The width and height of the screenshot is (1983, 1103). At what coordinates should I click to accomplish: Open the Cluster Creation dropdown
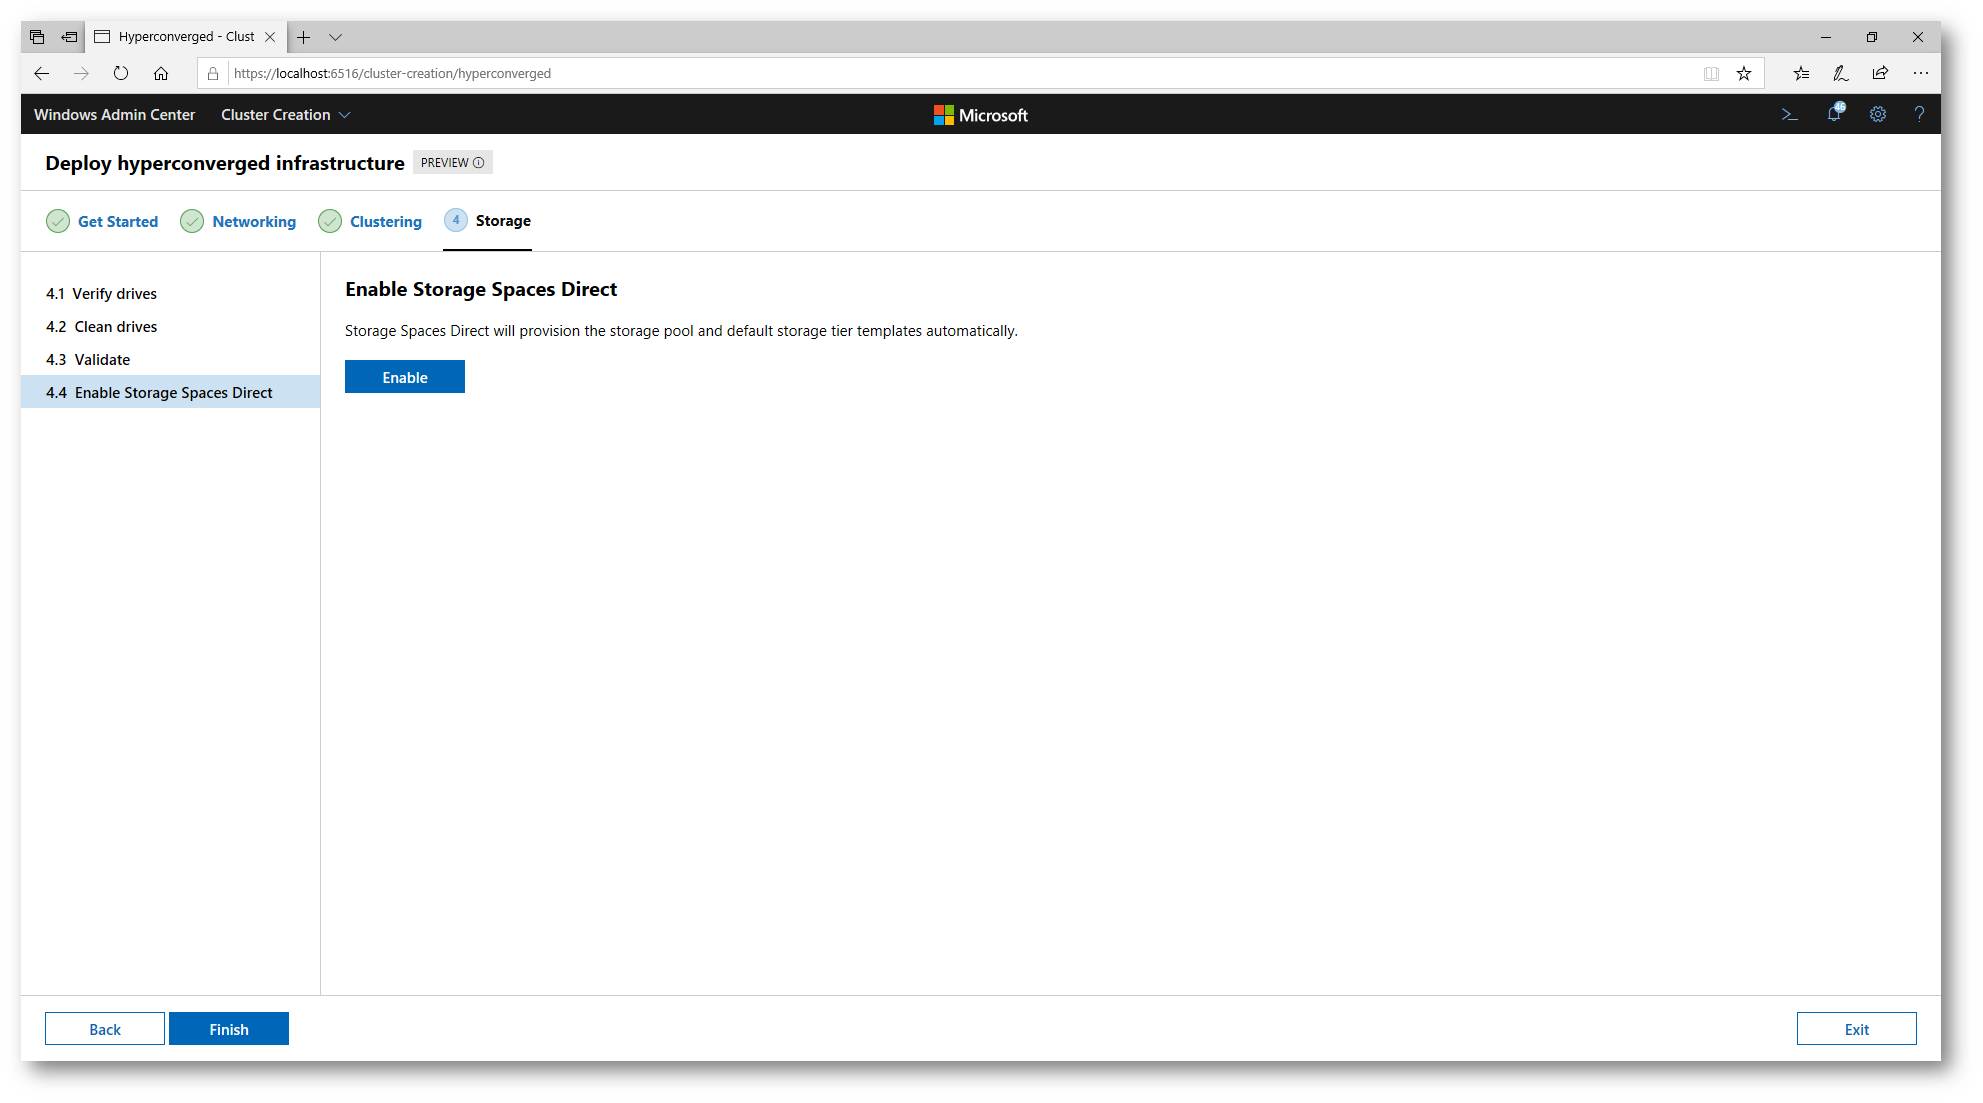click(285, 115)
